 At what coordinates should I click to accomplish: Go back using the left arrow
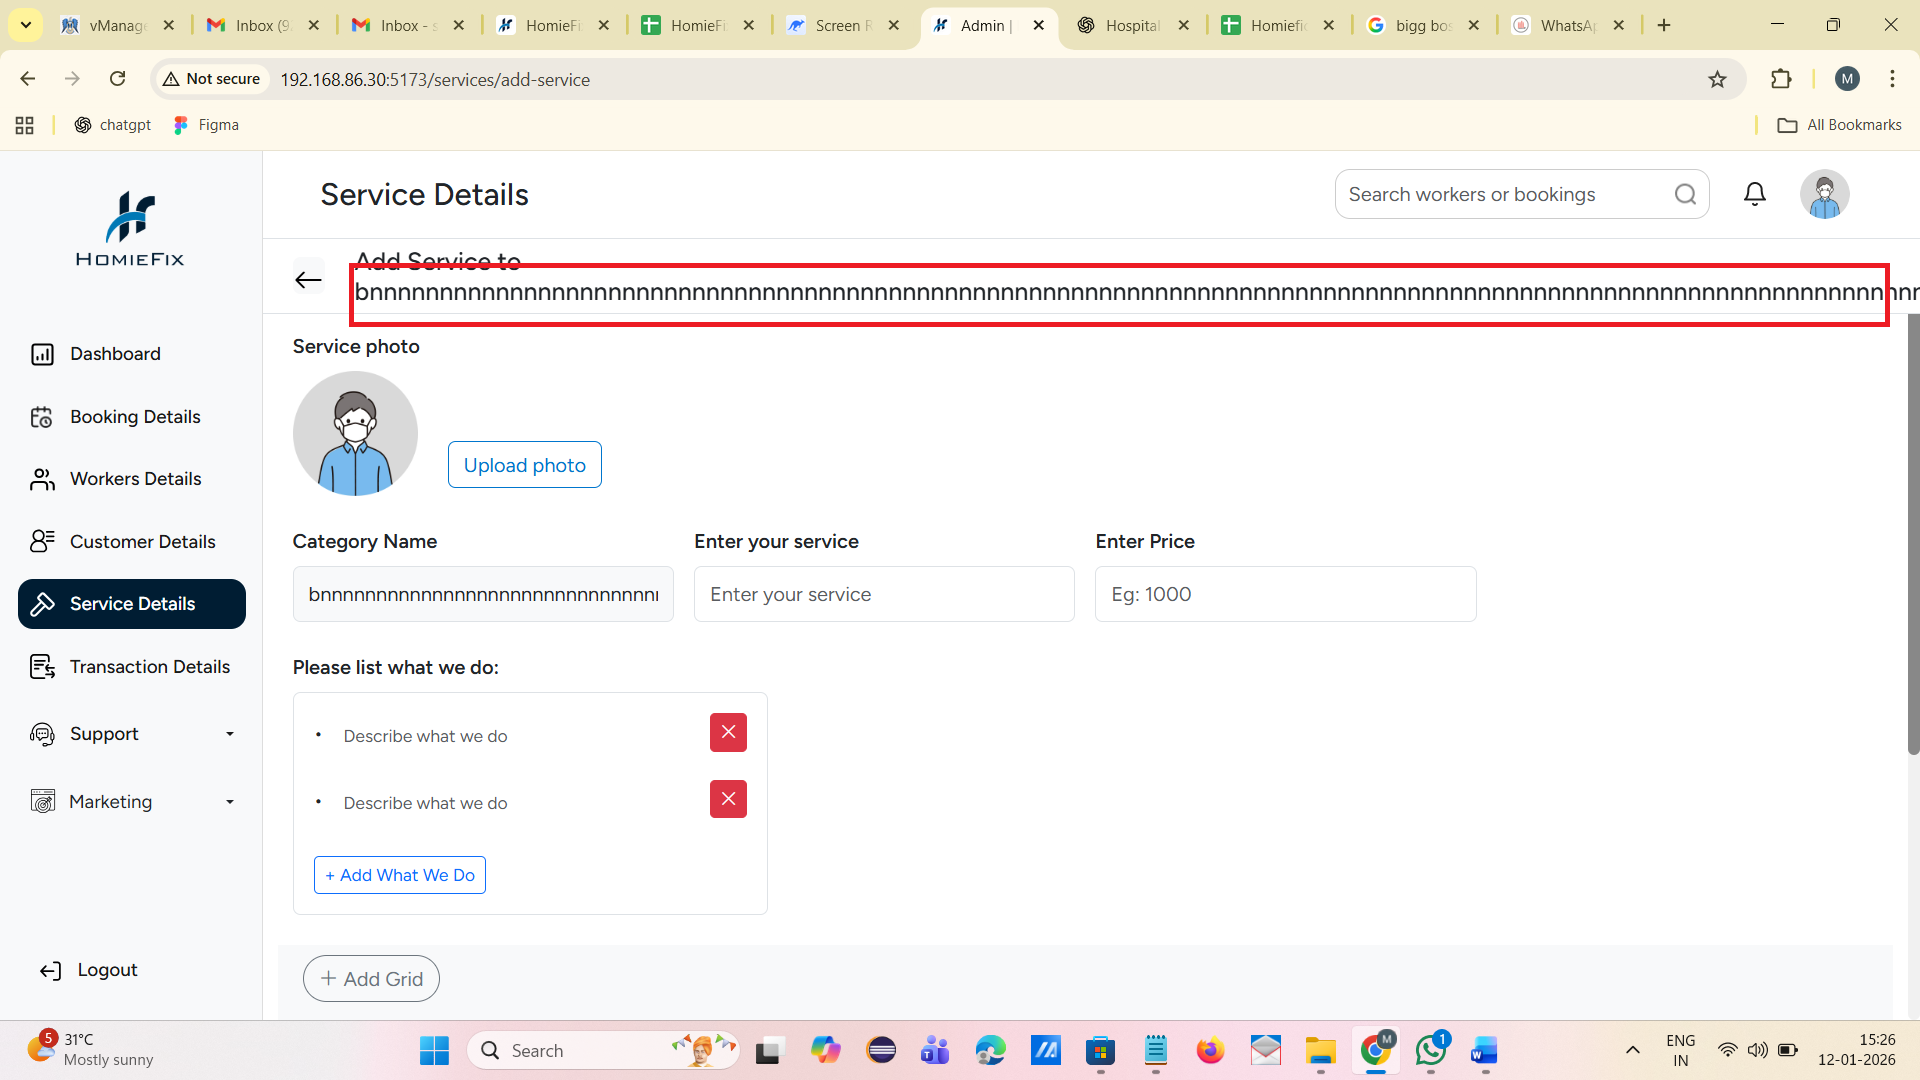pos(308,280)
